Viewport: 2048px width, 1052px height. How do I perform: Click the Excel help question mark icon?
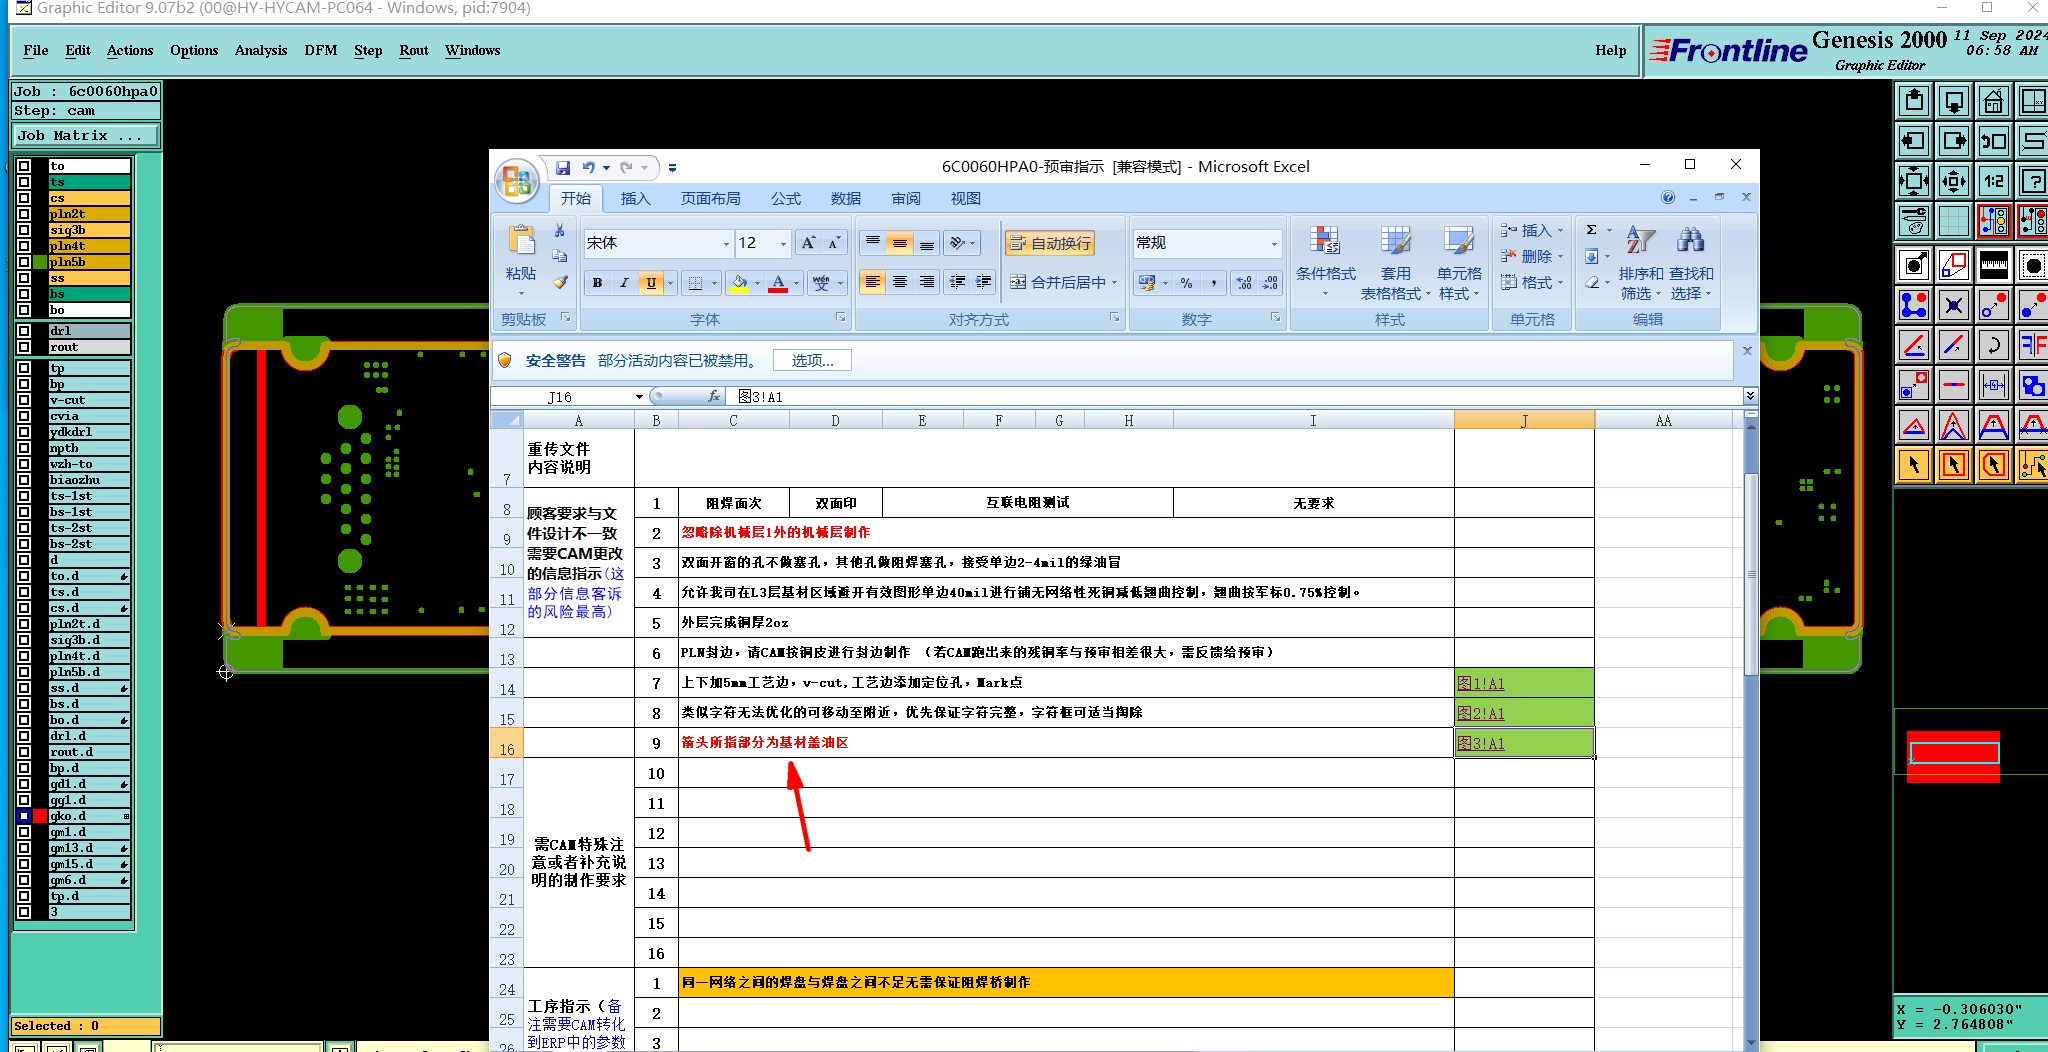[x=1667, y=198]
